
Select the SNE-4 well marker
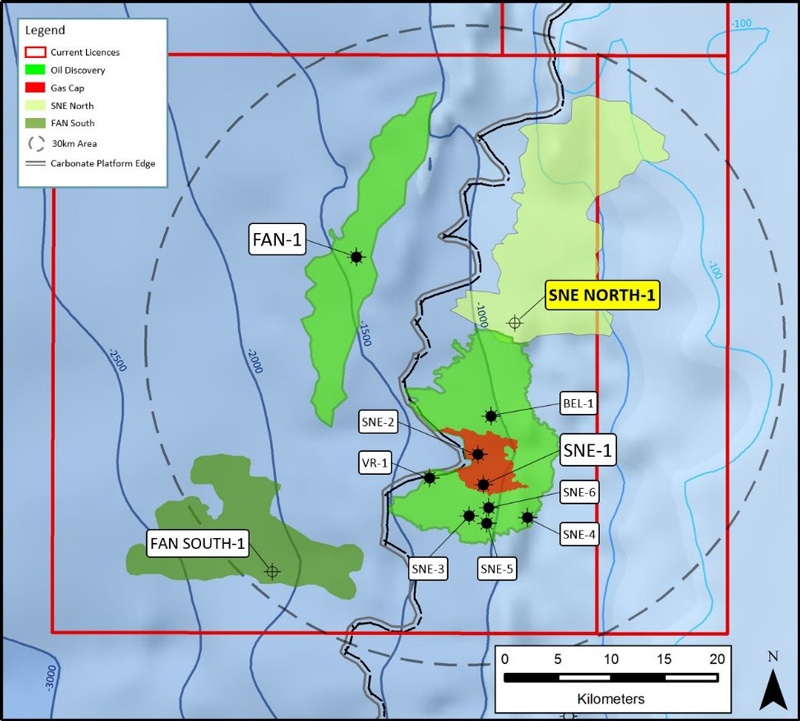tap(528, 517)
